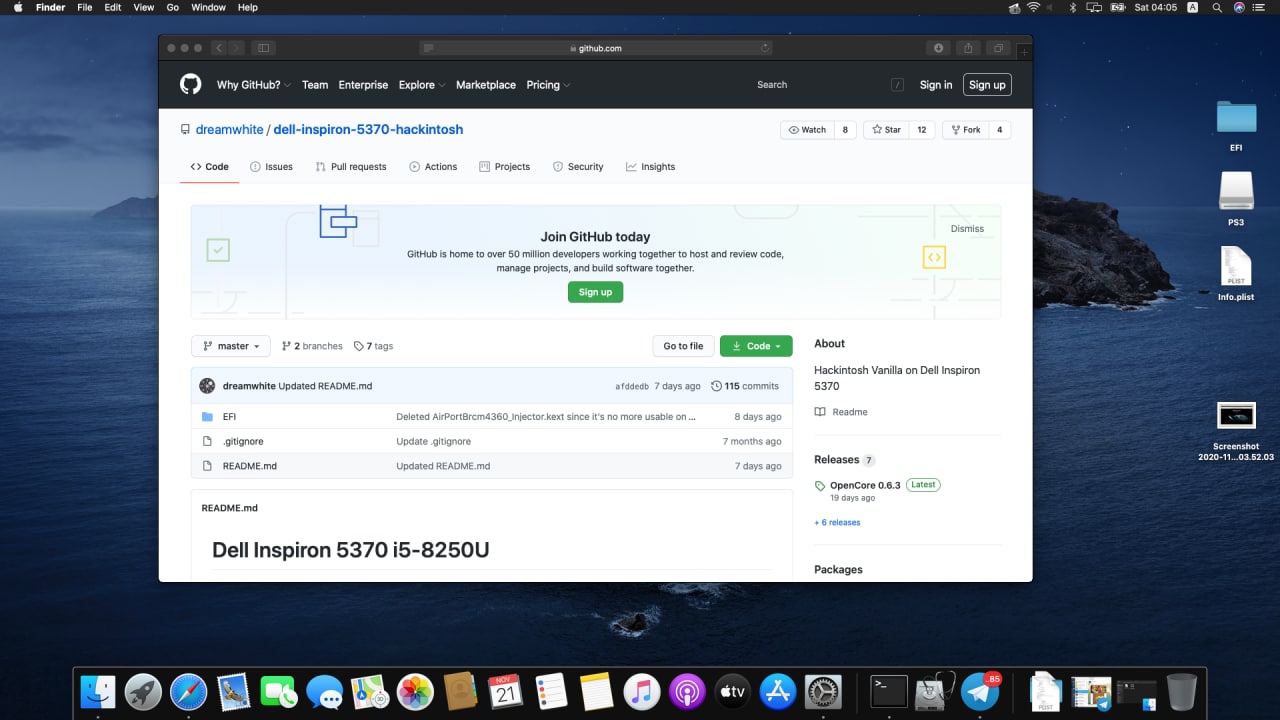Switch to the Issues tab
The image size is (1280, 720).
click(x=271, y=167)
